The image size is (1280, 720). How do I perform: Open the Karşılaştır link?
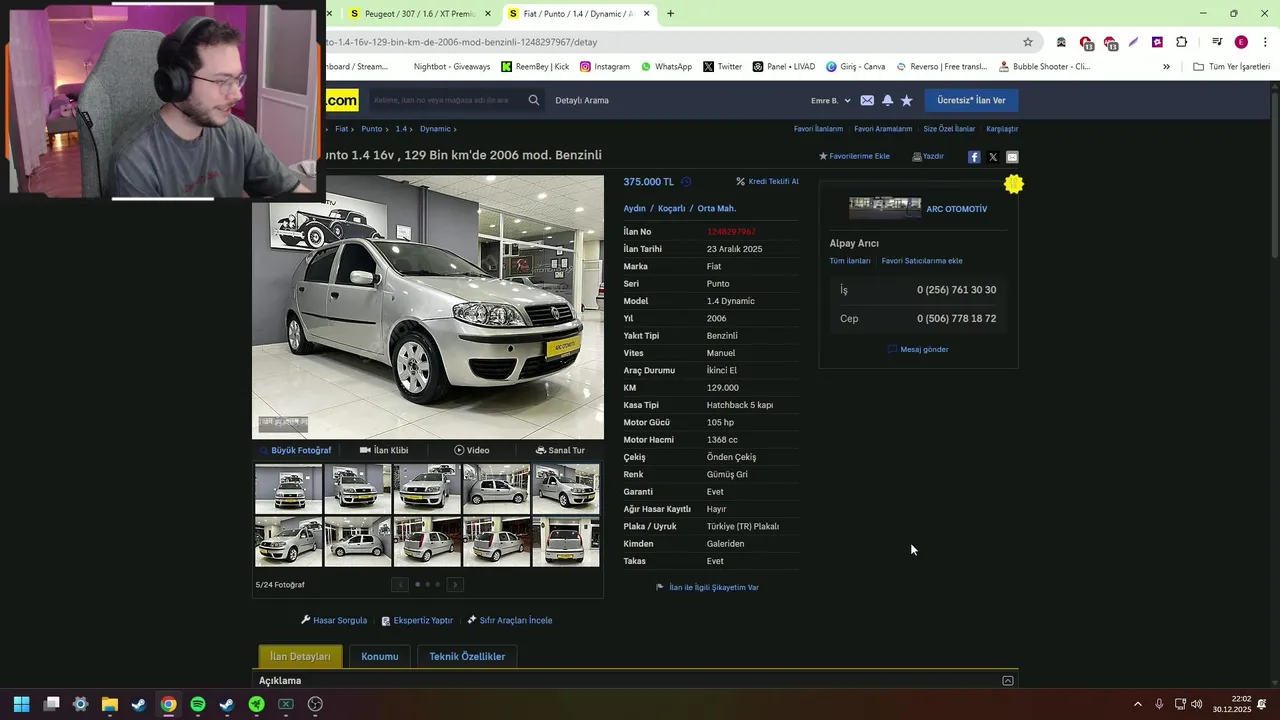(x=1002, y=129)
